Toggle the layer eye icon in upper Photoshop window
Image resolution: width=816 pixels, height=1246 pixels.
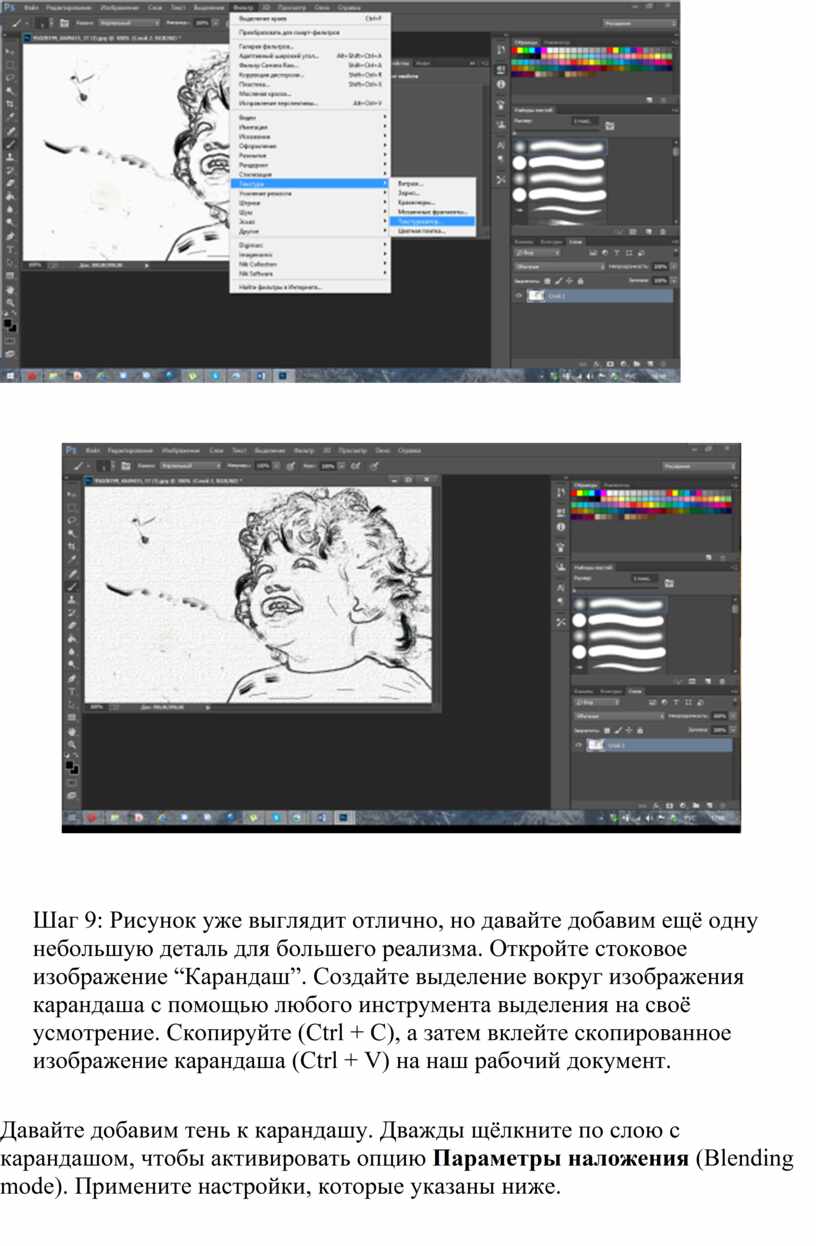point(518,296)
